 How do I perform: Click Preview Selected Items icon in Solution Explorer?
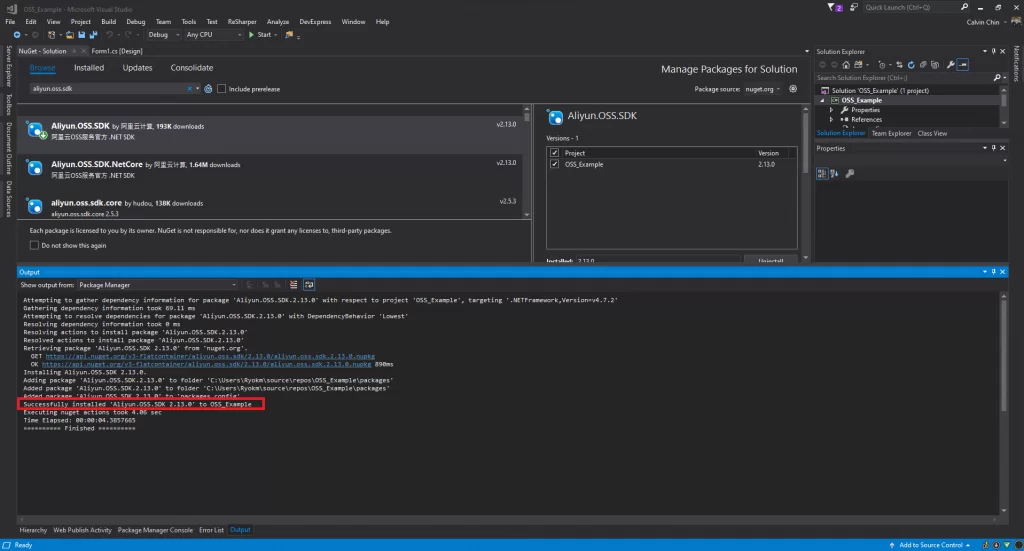click(963, 65)
